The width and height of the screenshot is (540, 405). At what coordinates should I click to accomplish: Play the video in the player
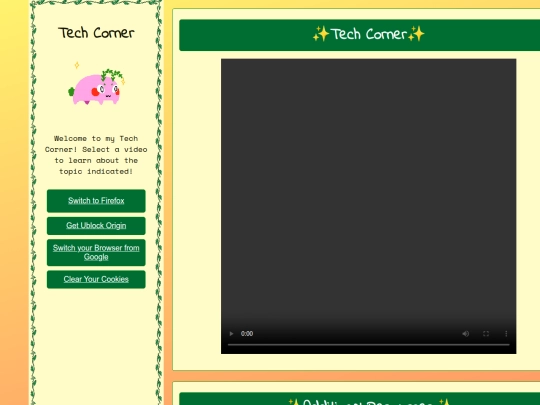231,333
